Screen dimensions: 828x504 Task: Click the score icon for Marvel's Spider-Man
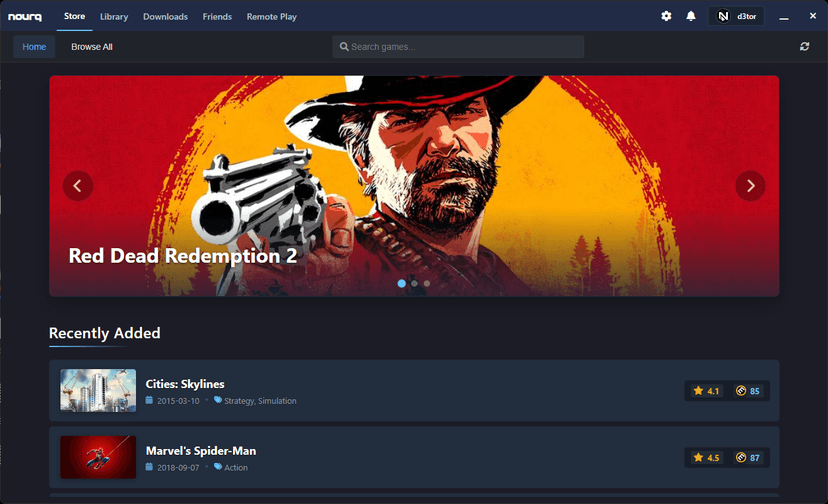(x=741, y=457)
